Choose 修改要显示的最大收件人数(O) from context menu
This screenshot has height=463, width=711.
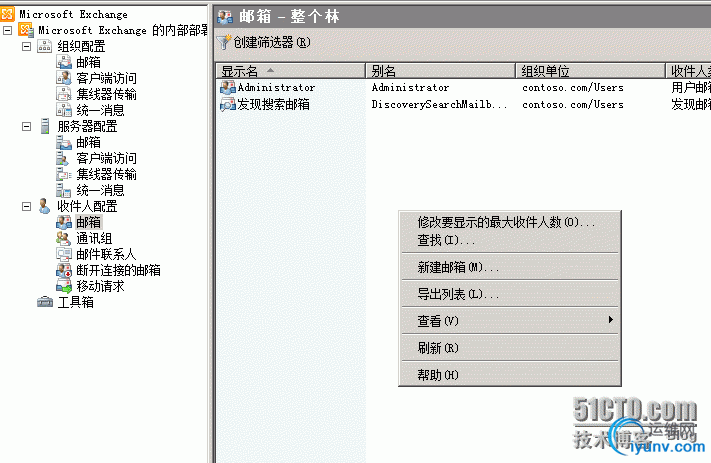pyautogui.click(x=510, y=222)
